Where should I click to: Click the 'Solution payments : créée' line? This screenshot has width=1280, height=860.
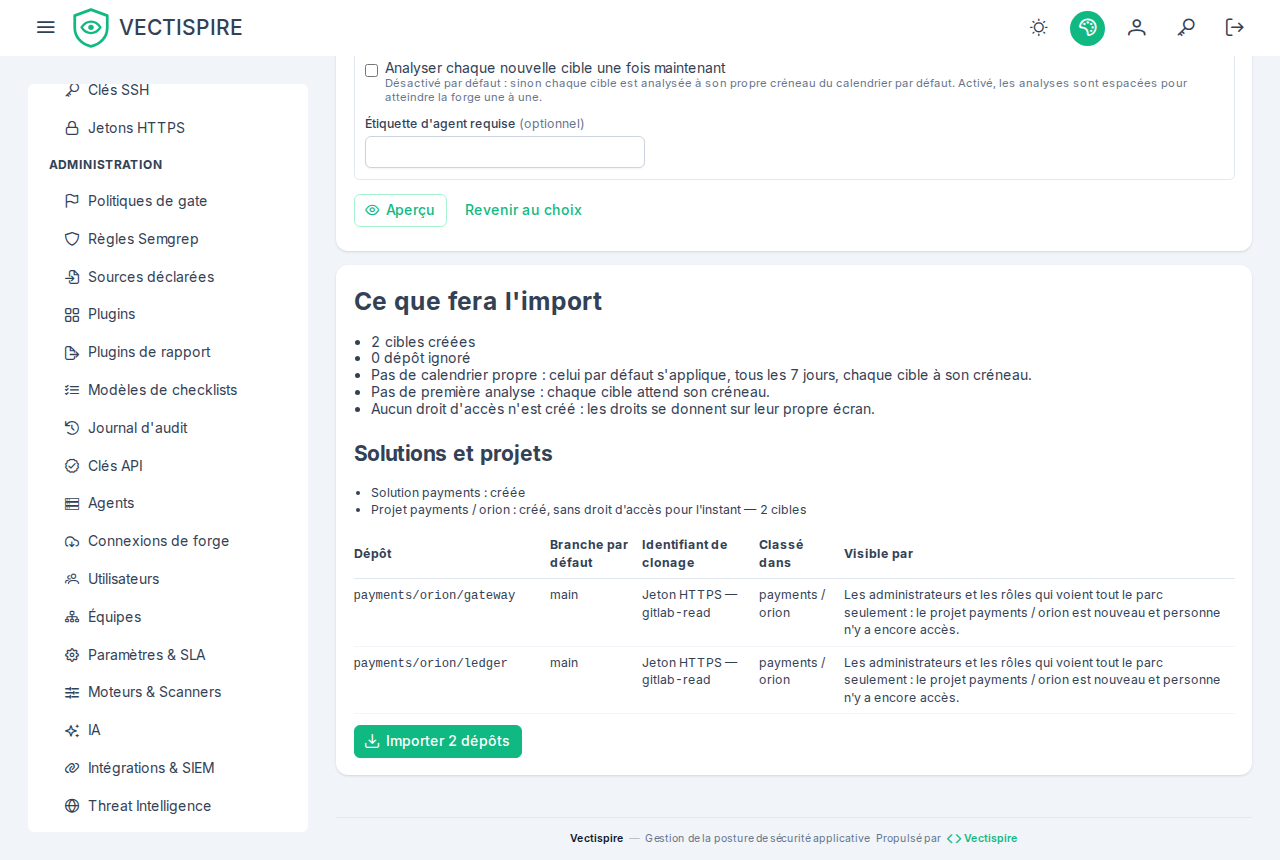(x=448, y=493)
